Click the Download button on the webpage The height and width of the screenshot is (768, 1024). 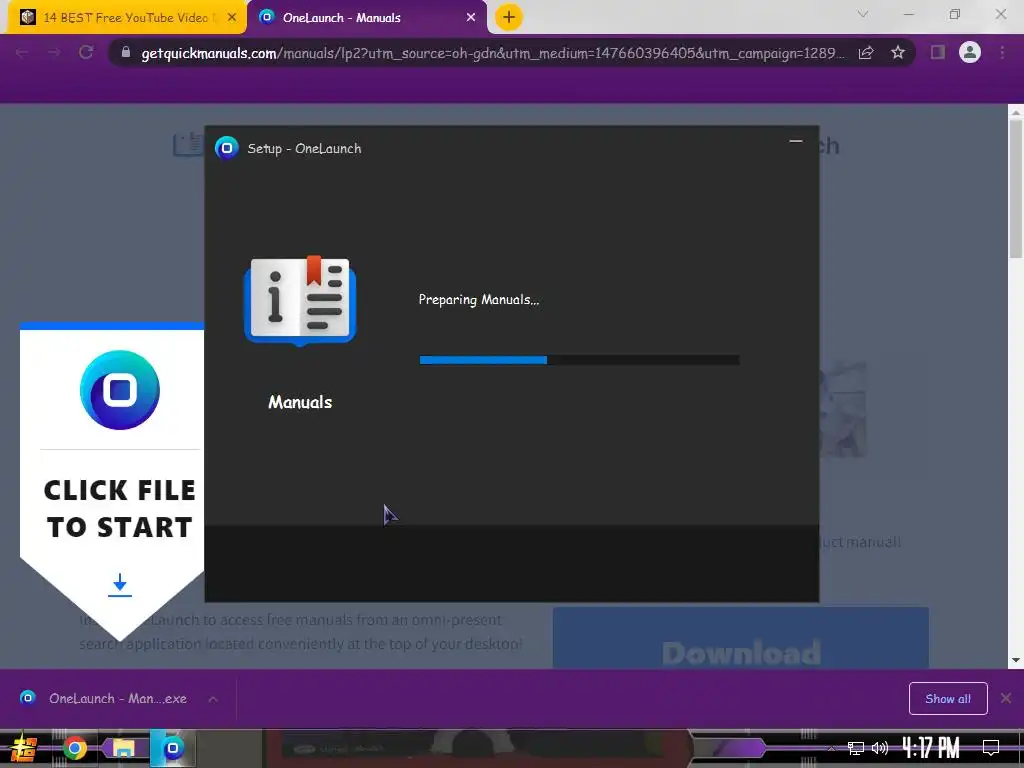tap(741, 638)
